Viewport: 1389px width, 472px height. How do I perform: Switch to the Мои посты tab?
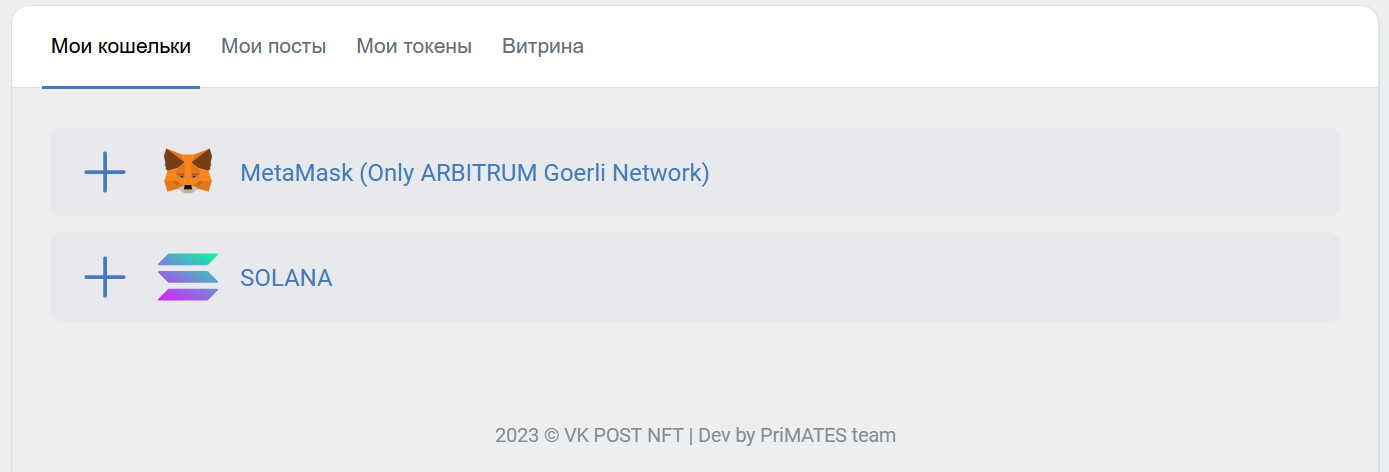[x=273, y=46]
